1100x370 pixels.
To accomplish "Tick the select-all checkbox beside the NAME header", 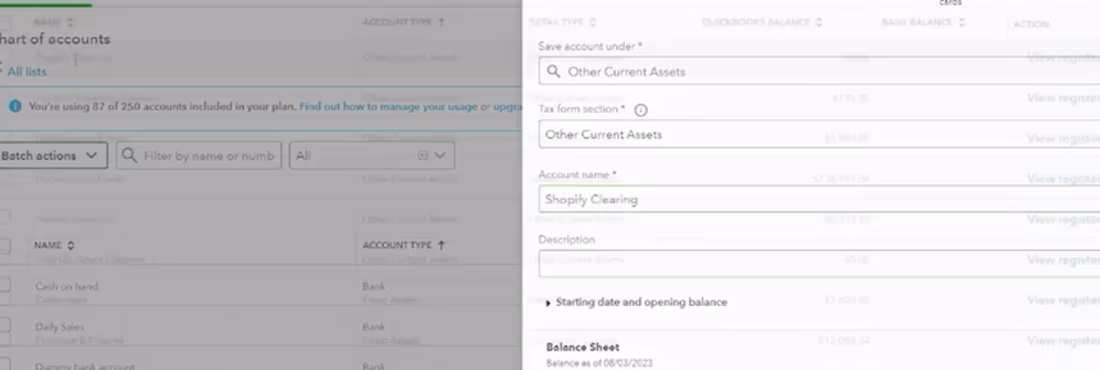I will click(x=4, y=246).
